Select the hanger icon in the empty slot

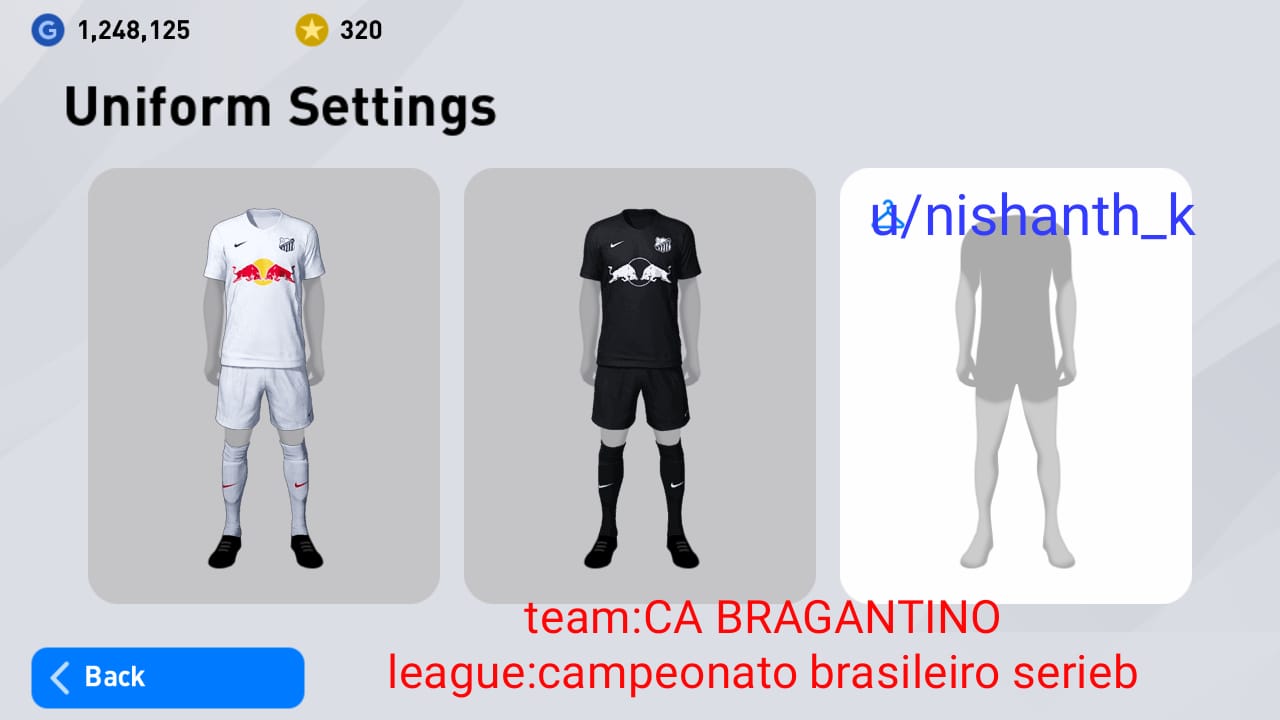[x=886, y=218]
